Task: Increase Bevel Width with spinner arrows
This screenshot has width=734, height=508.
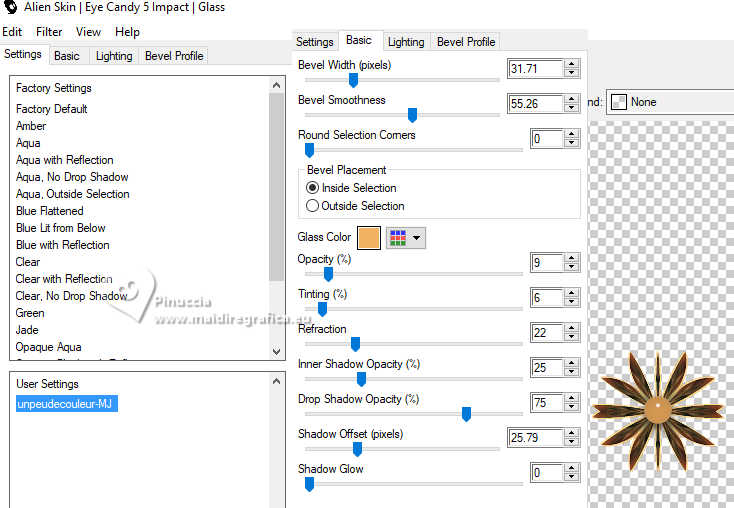Action: [571, 64]
